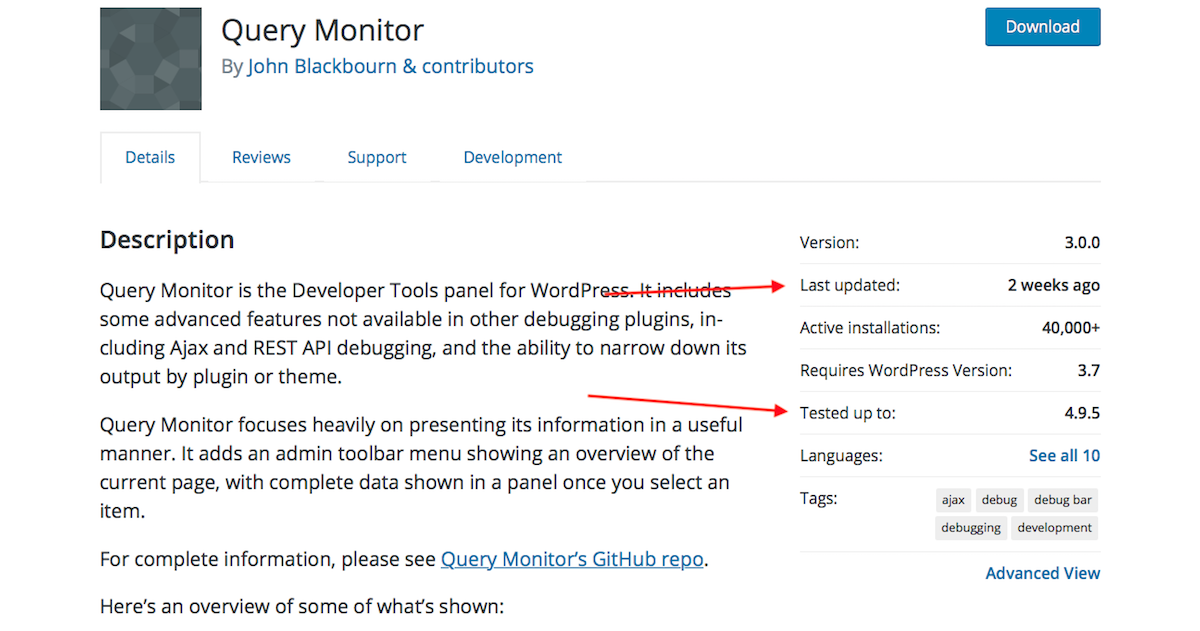
Task: Select the debug tag
Action: tap(999, 500)
